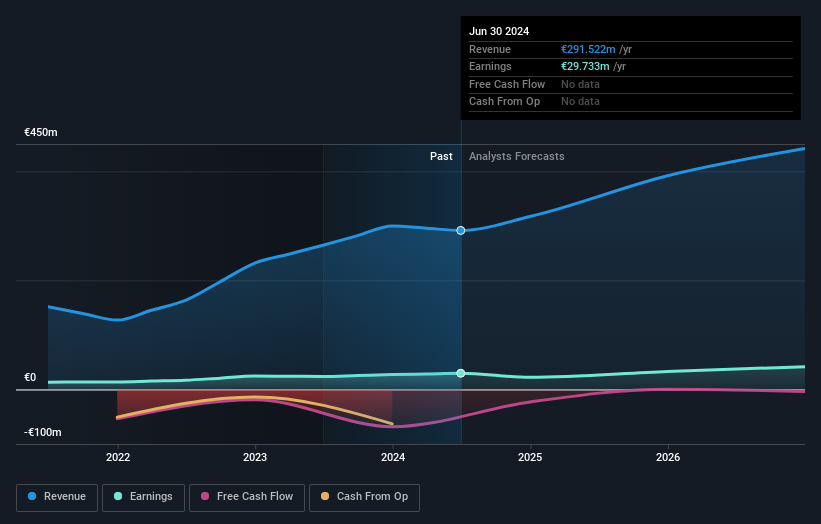Click 'No data' beside Free Cash Flow in tooltip
This screenshot has height=524, width=821.
point(580,84)
